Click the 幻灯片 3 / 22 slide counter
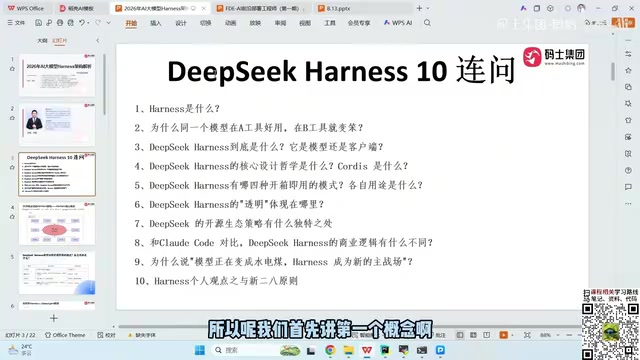640x360 pixels. click(x=20, y=335)
